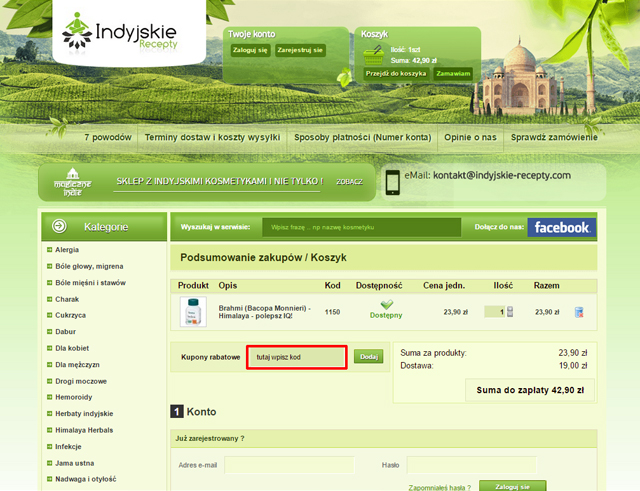Select Hemoroidy category

point(73,397)
